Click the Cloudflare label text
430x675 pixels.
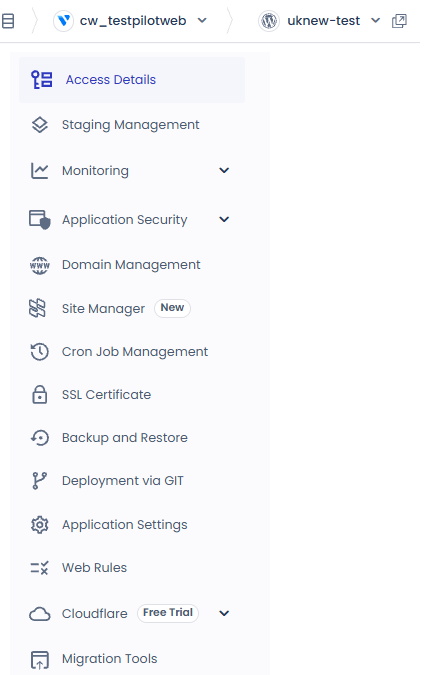coord(95,613)
